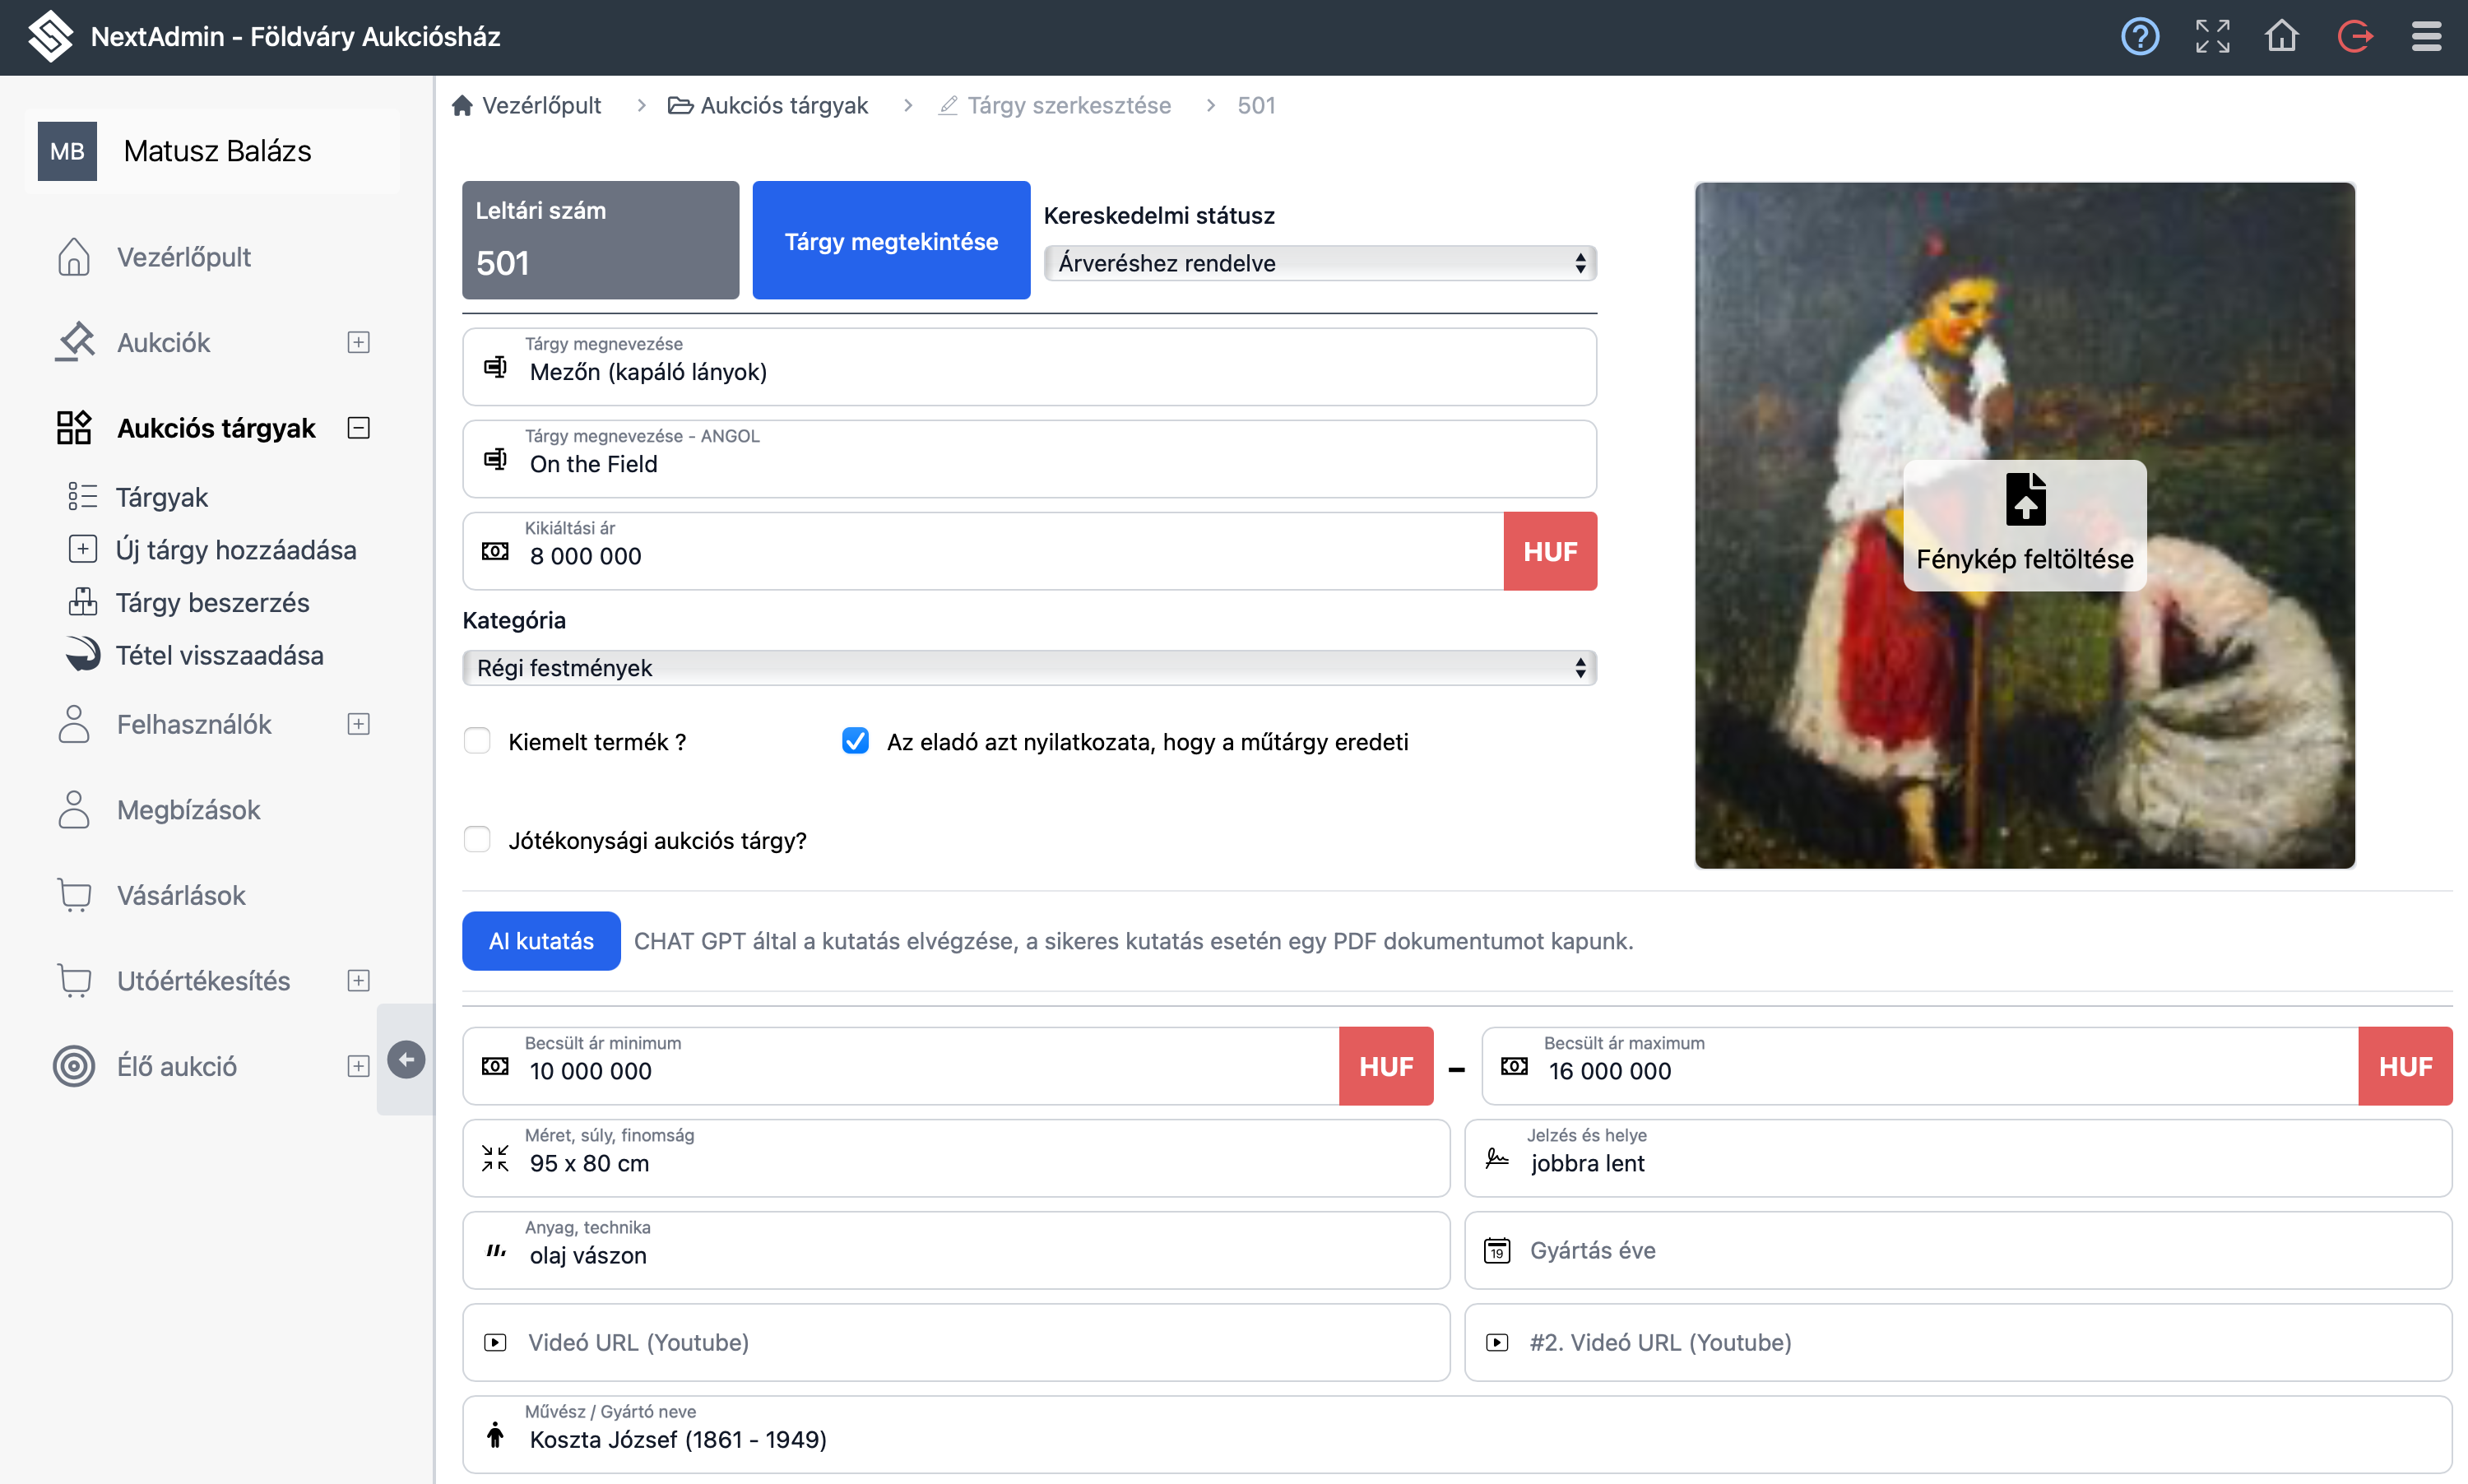
Task: Click the target icon beside Élő aukció
Action: coord(74,1066)
